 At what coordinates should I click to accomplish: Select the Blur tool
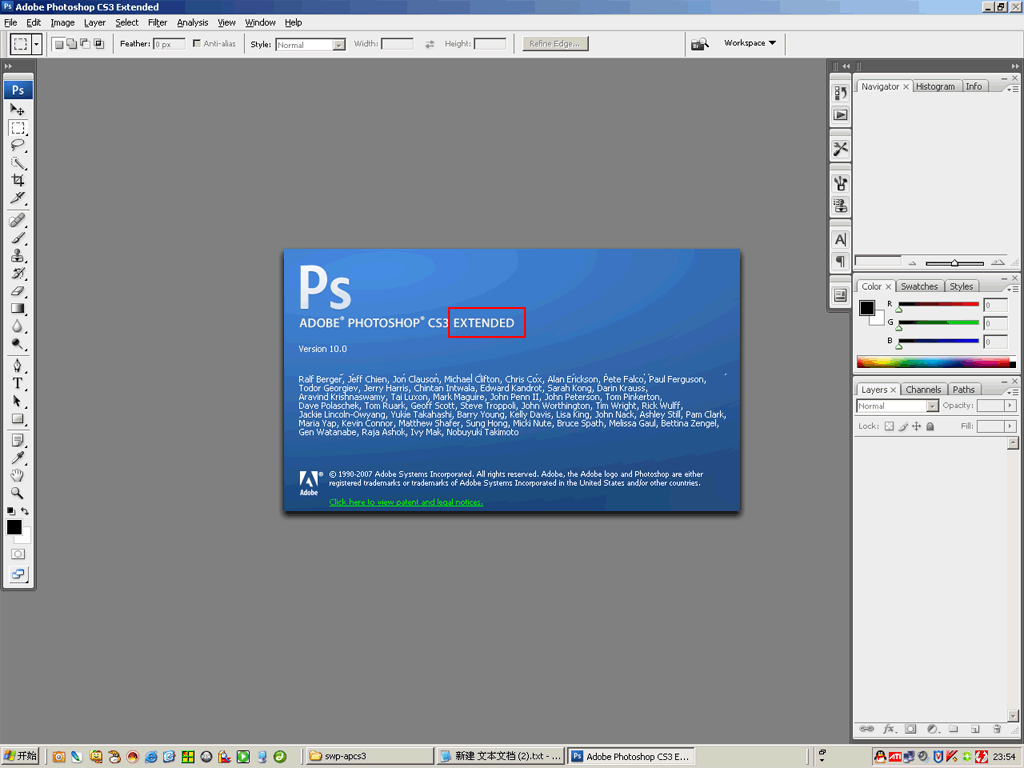18,327
